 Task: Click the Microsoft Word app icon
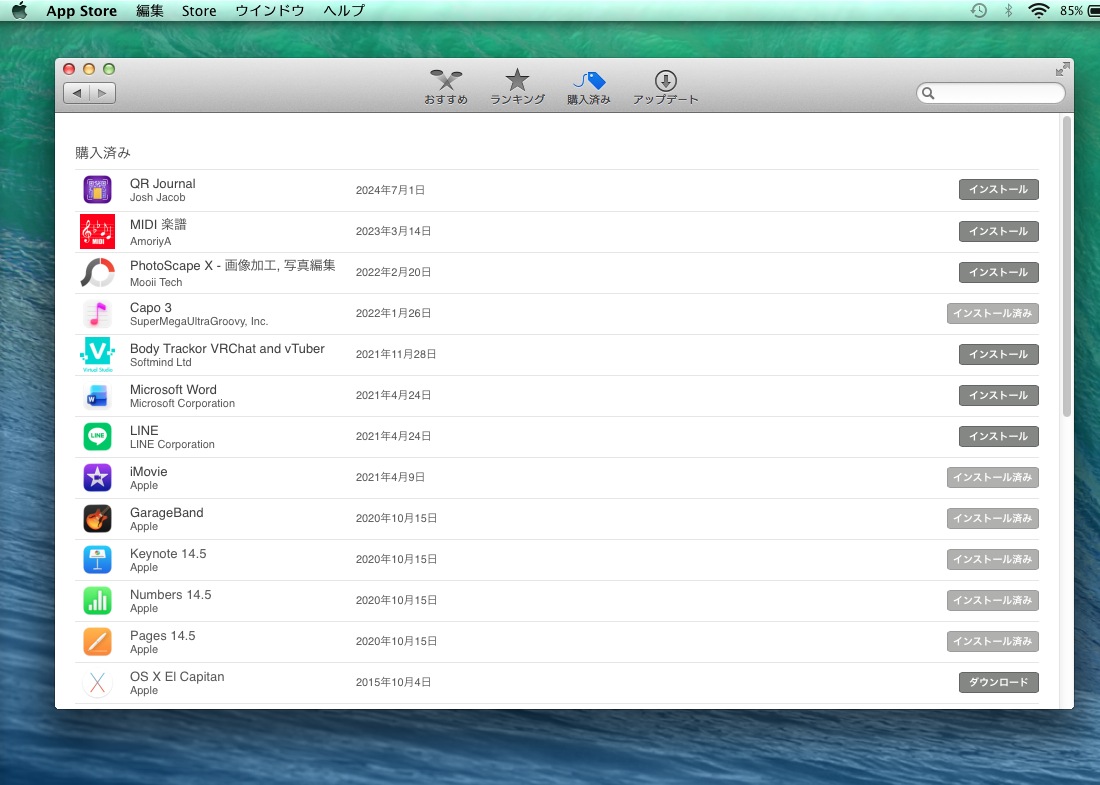(97, 396)
